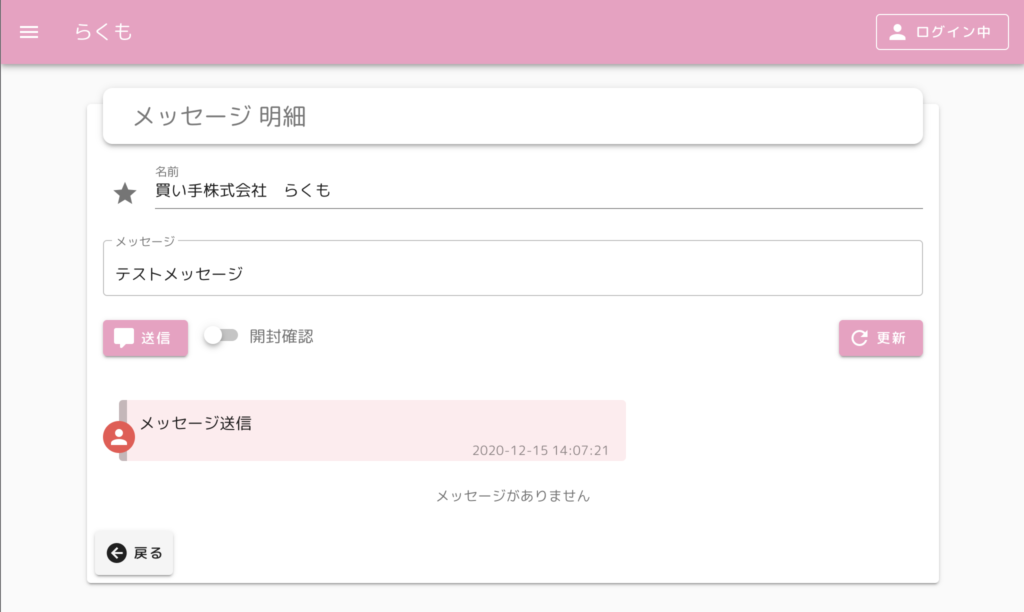Click the back arrow icon in 戻る
This screenshot has height=612, width=1024.
tap(117, 553)
